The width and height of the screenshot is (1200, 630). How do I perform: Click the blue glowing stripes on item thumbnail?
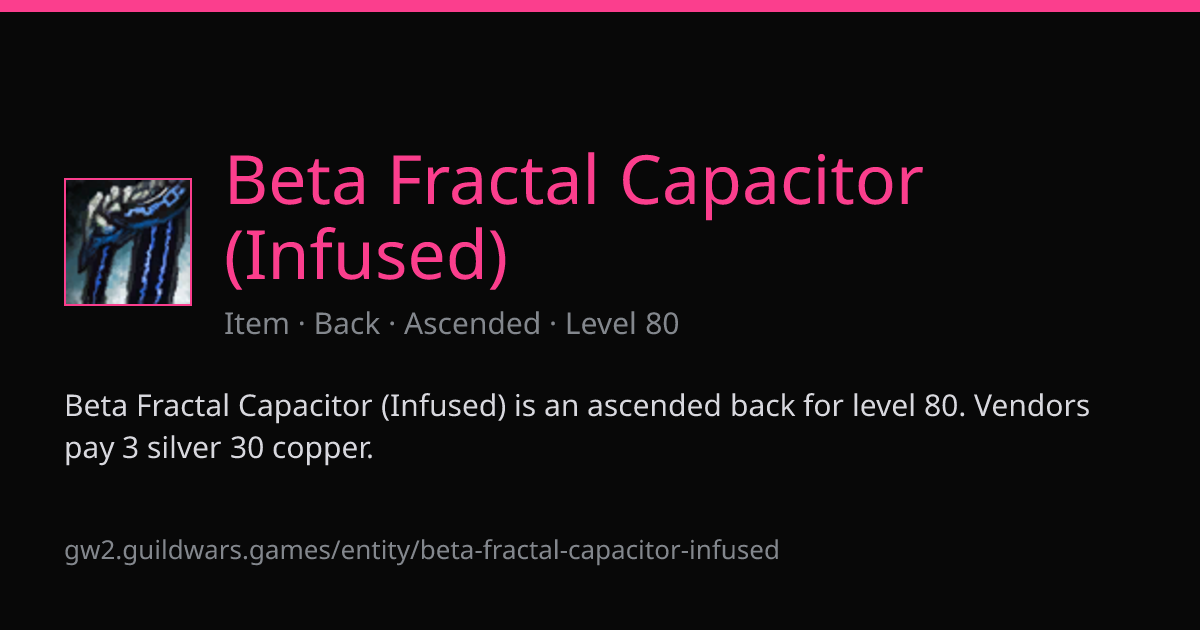157,255
